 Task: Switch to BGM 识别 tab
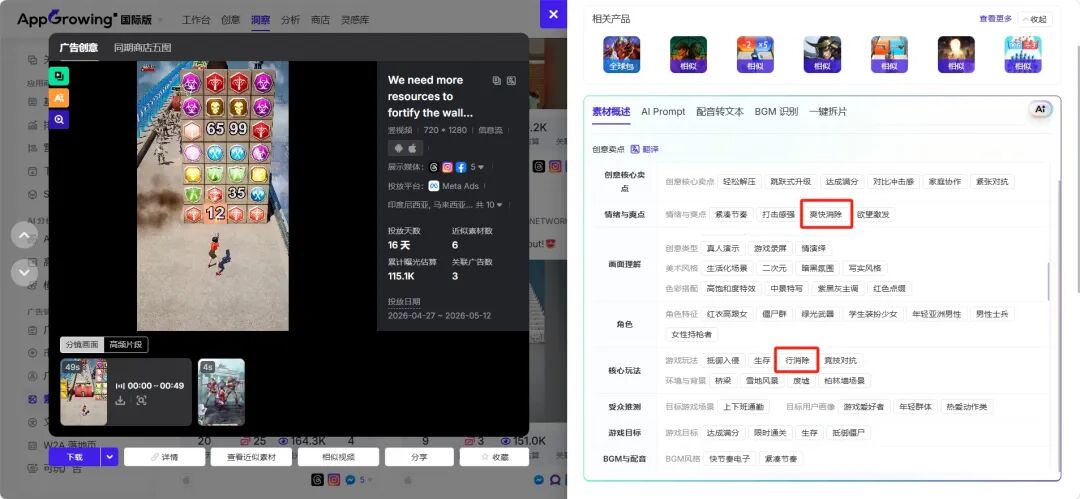(x=776, y=112)
